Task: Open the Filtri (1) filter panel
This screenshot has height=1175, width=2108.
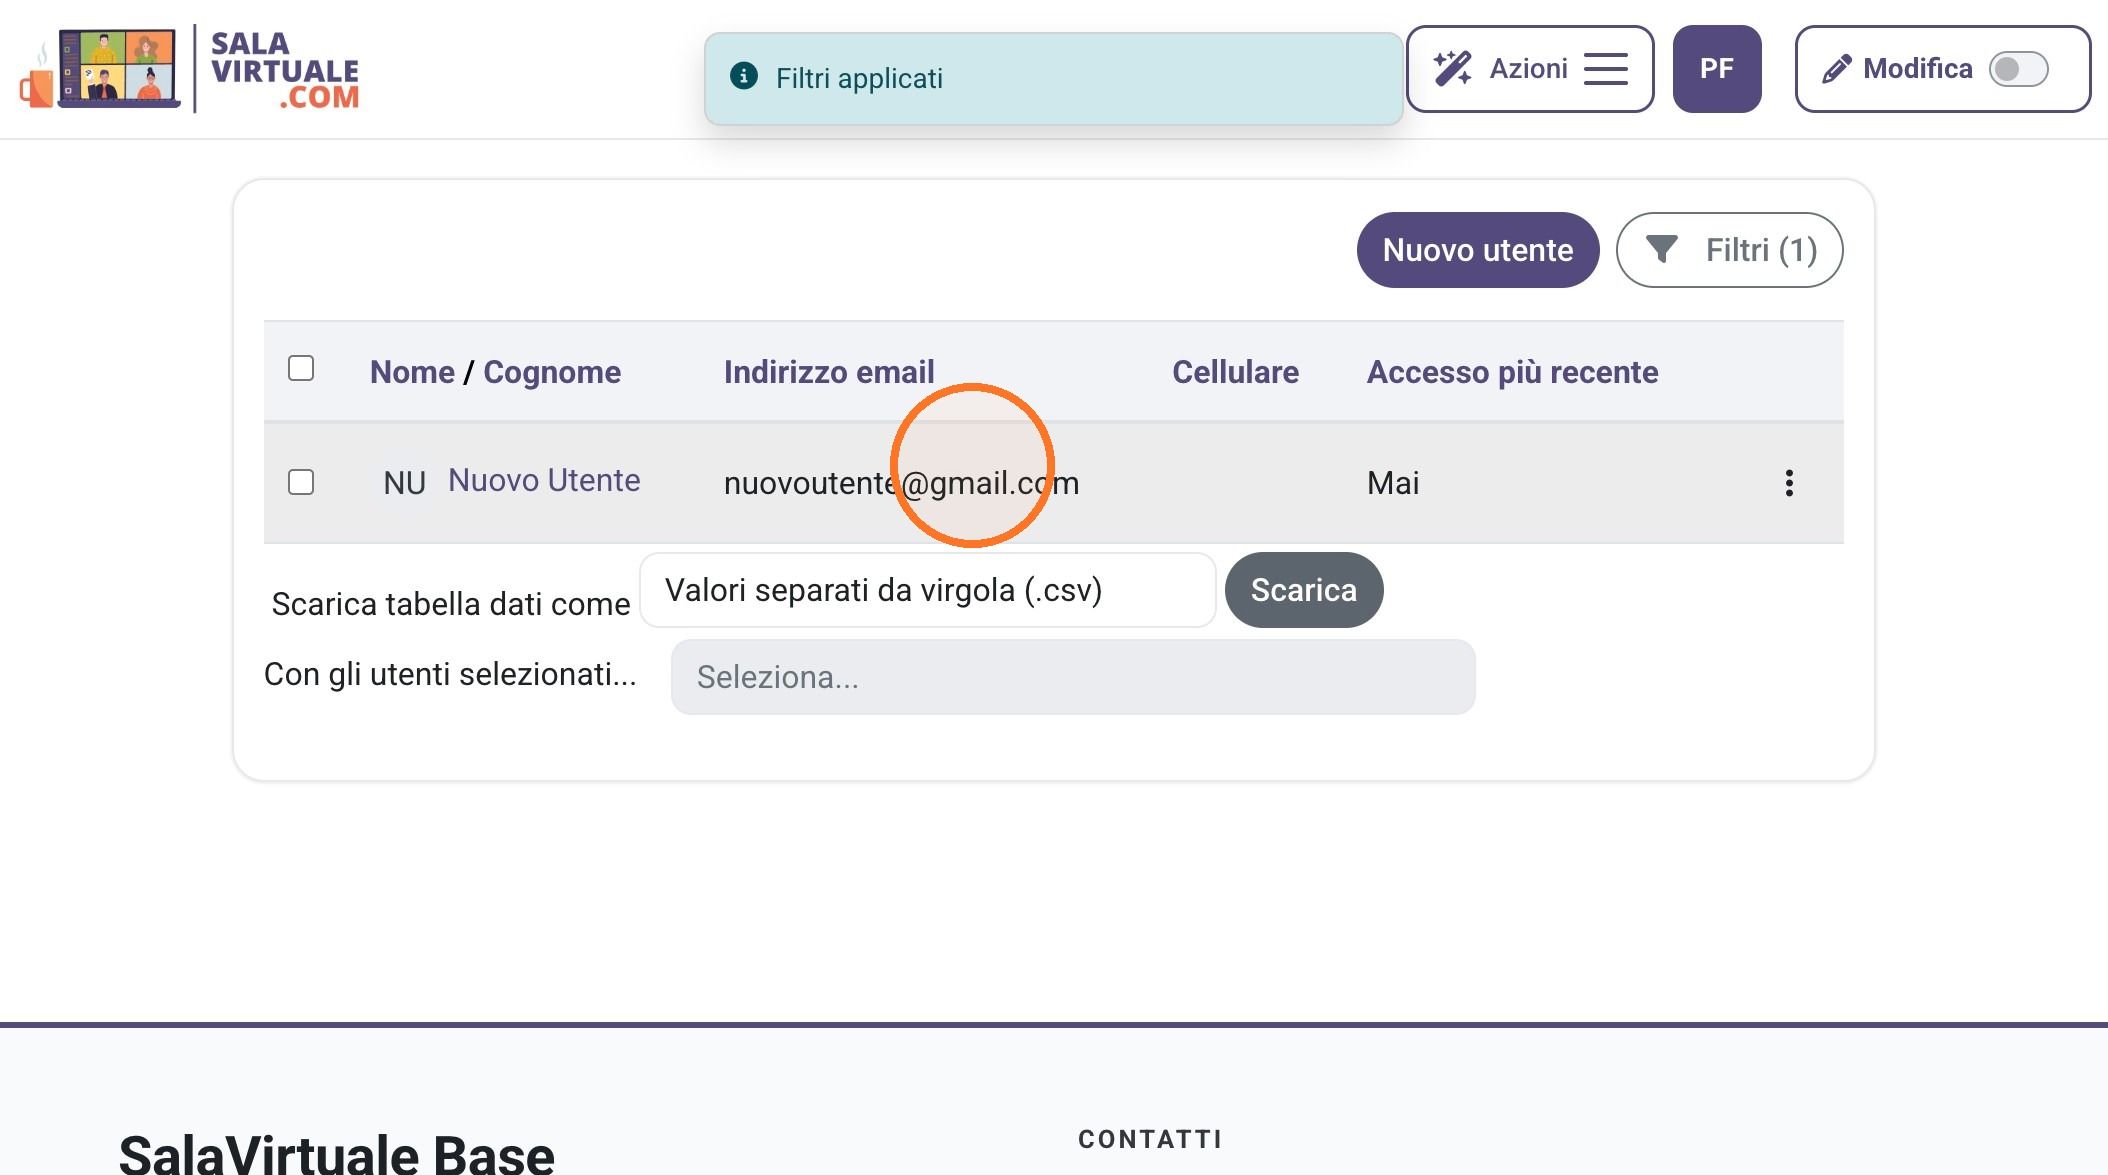Action: [x=1729, y=250]
